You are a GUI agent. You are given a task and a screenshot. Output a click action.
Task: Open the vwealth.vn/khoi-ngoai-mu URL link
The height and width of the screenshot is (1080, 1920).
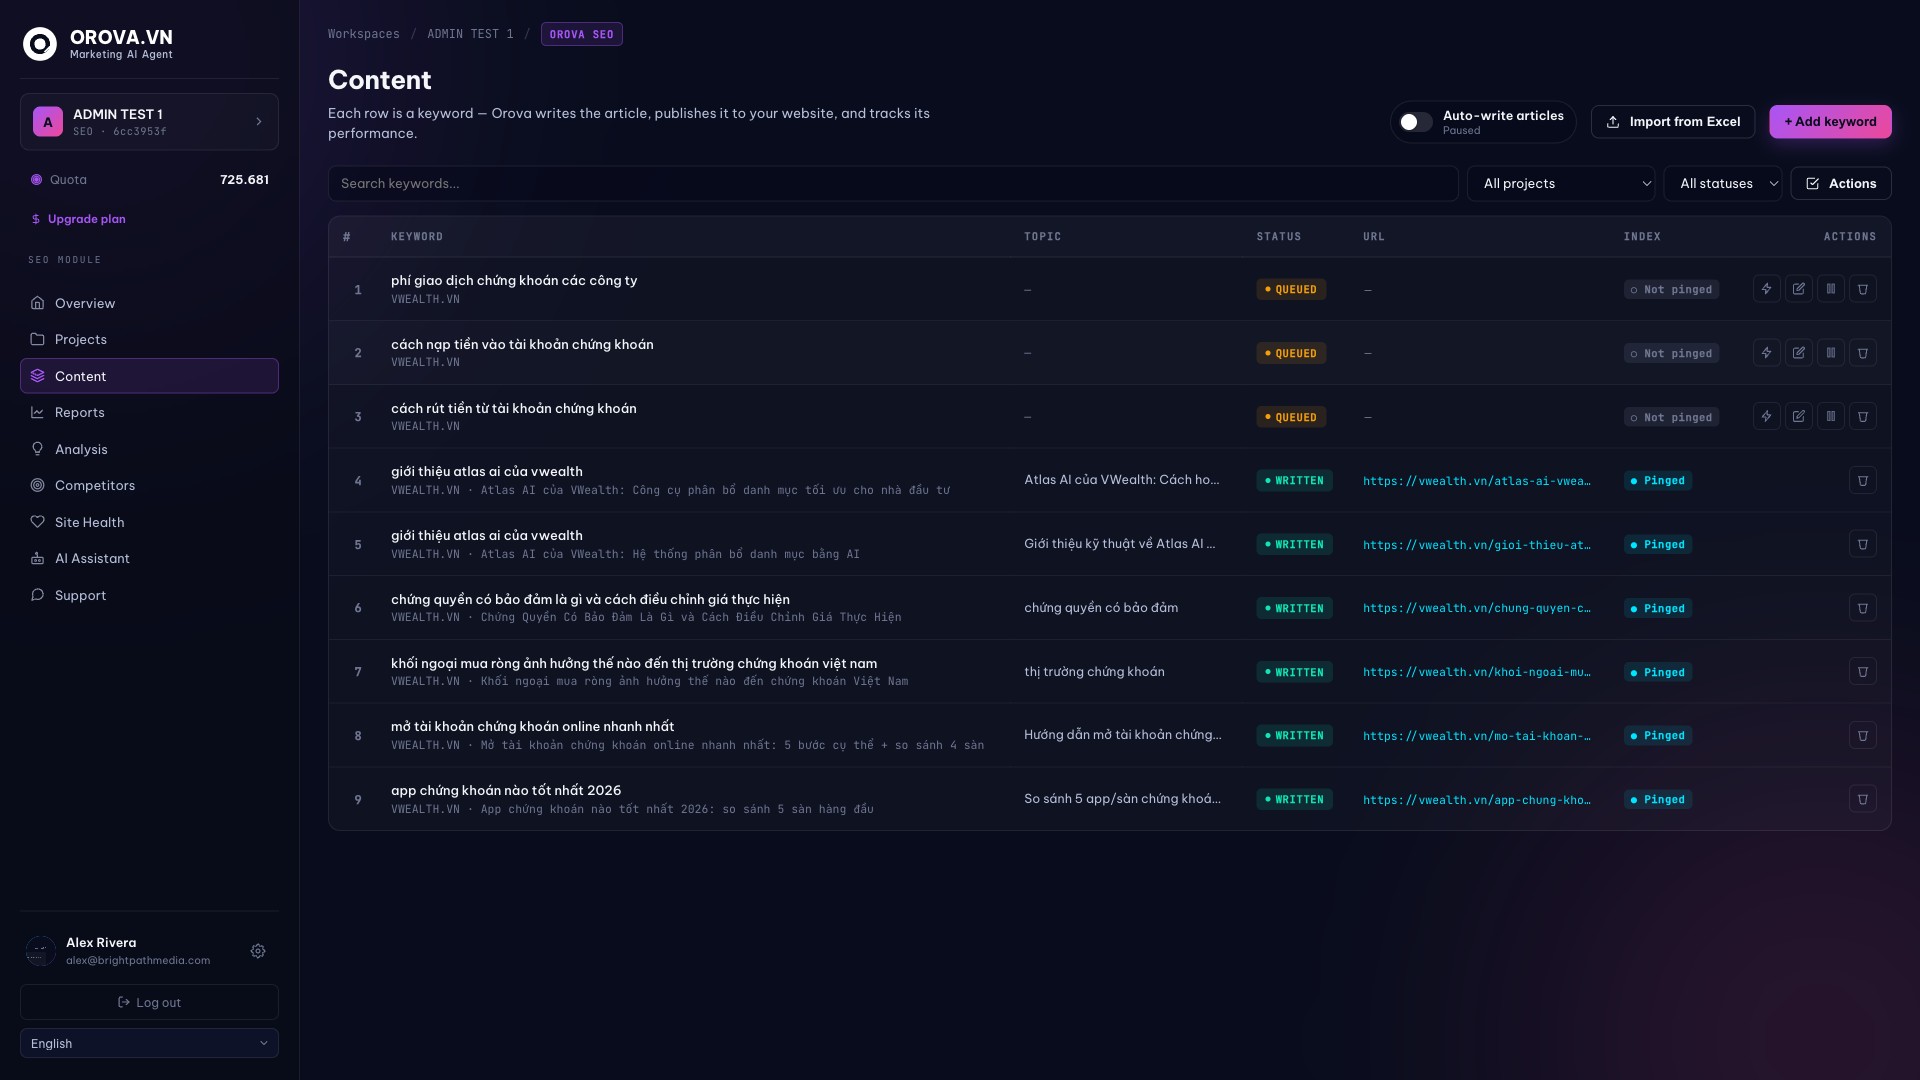(1476, 672)
